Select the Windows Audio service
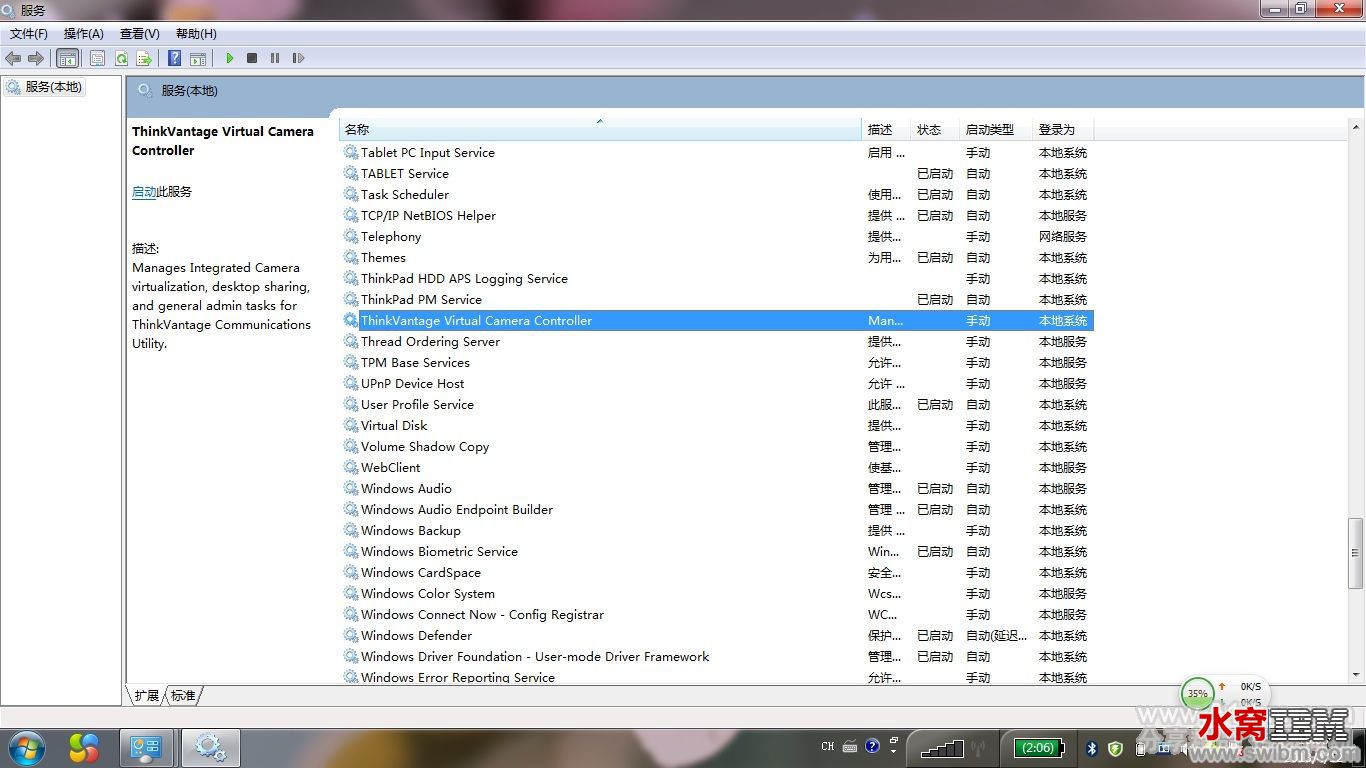The width and height of the screenshot is (1366, 768). pyautogui.click(x=717, y=489)
